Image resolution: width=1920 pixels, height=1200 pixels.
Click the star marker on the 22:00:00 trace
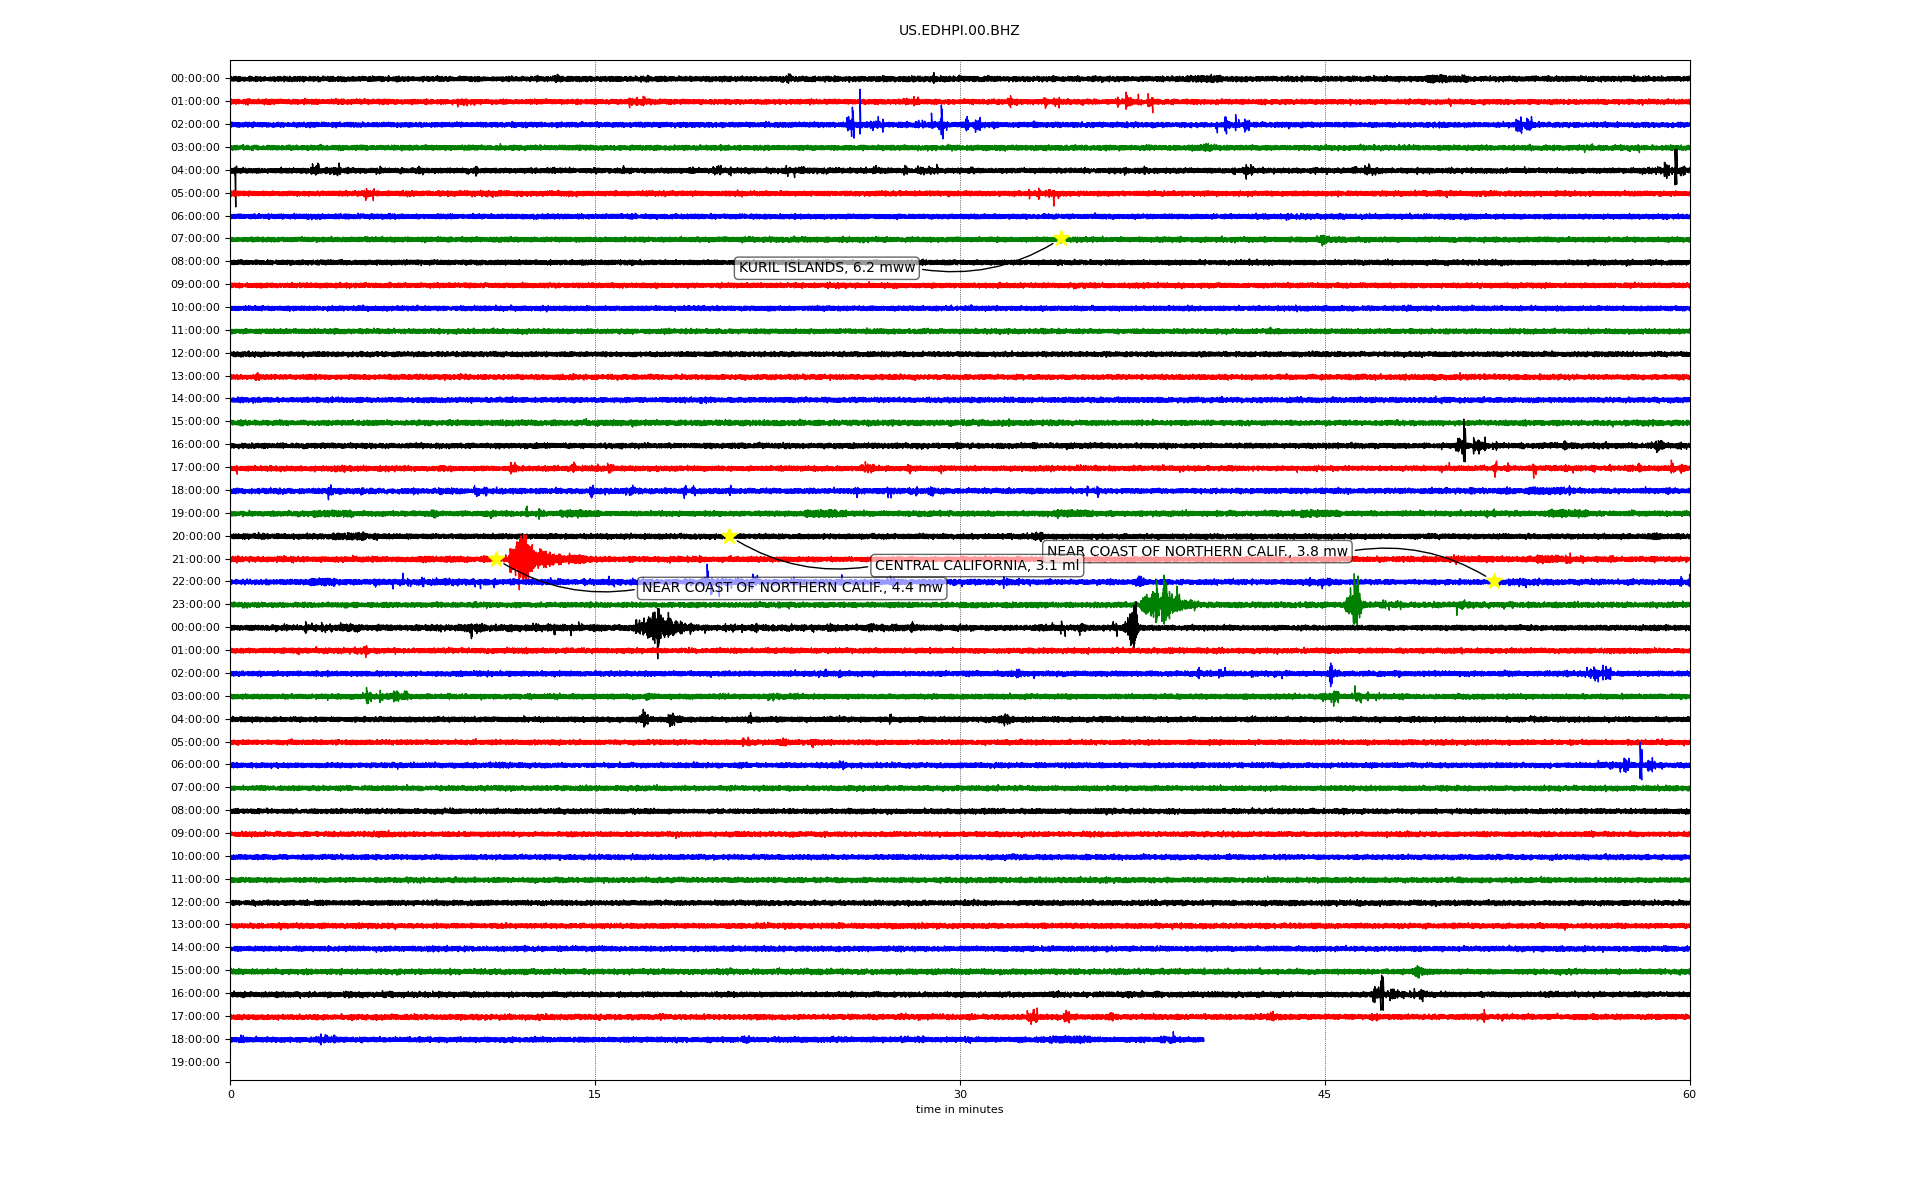1494,581
